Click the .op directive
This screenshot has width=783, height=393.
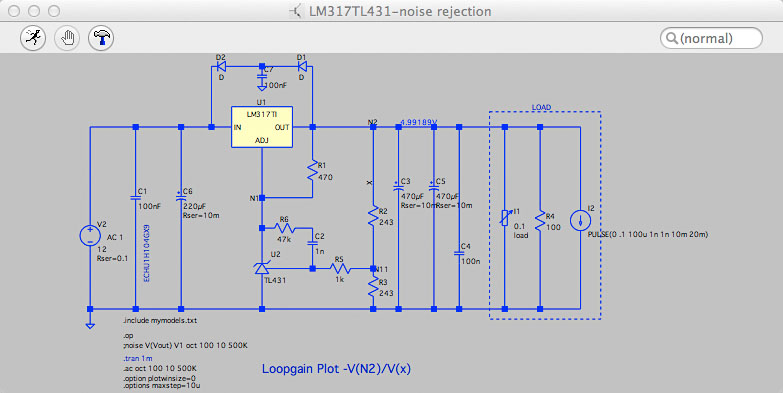pyautogui.click(x=128, y=336)
